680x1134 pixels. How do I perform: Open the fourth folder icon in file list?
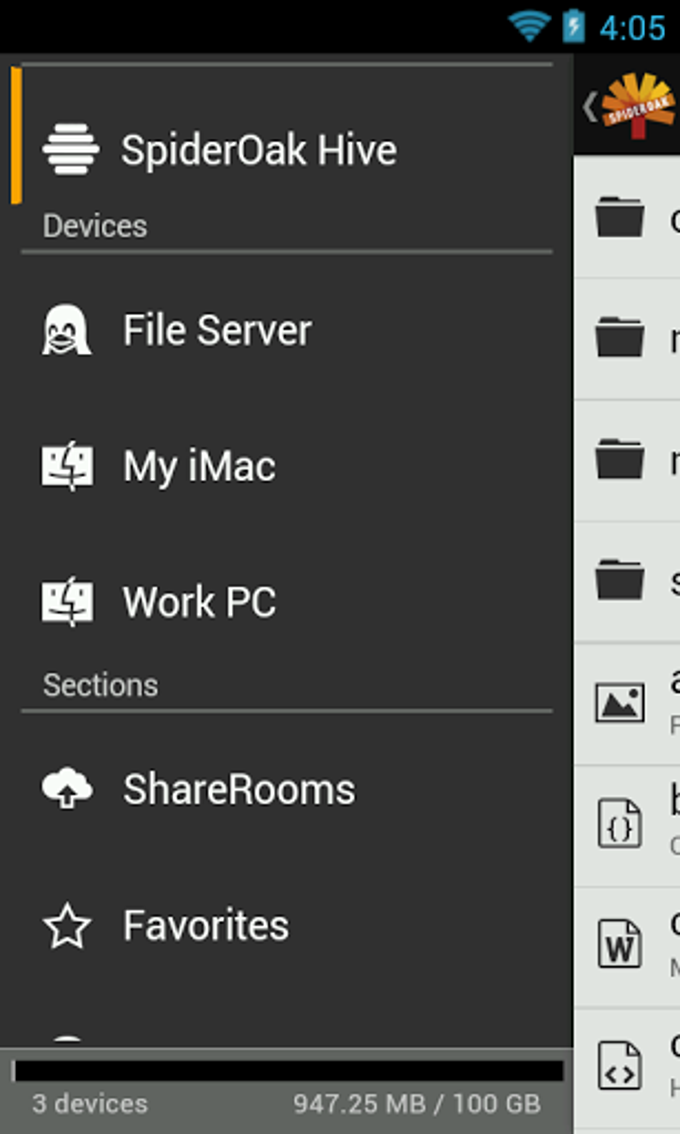[x=620, y=579]
